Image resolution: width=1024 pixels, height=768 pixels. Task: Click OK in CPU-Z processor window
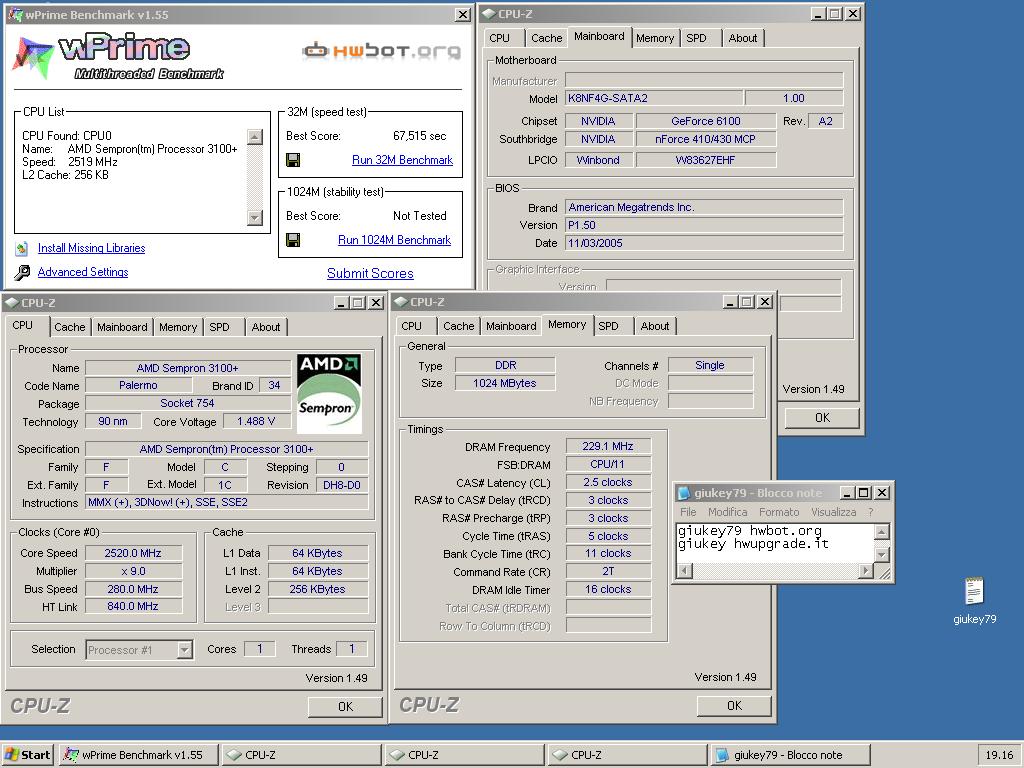point(345,707)
